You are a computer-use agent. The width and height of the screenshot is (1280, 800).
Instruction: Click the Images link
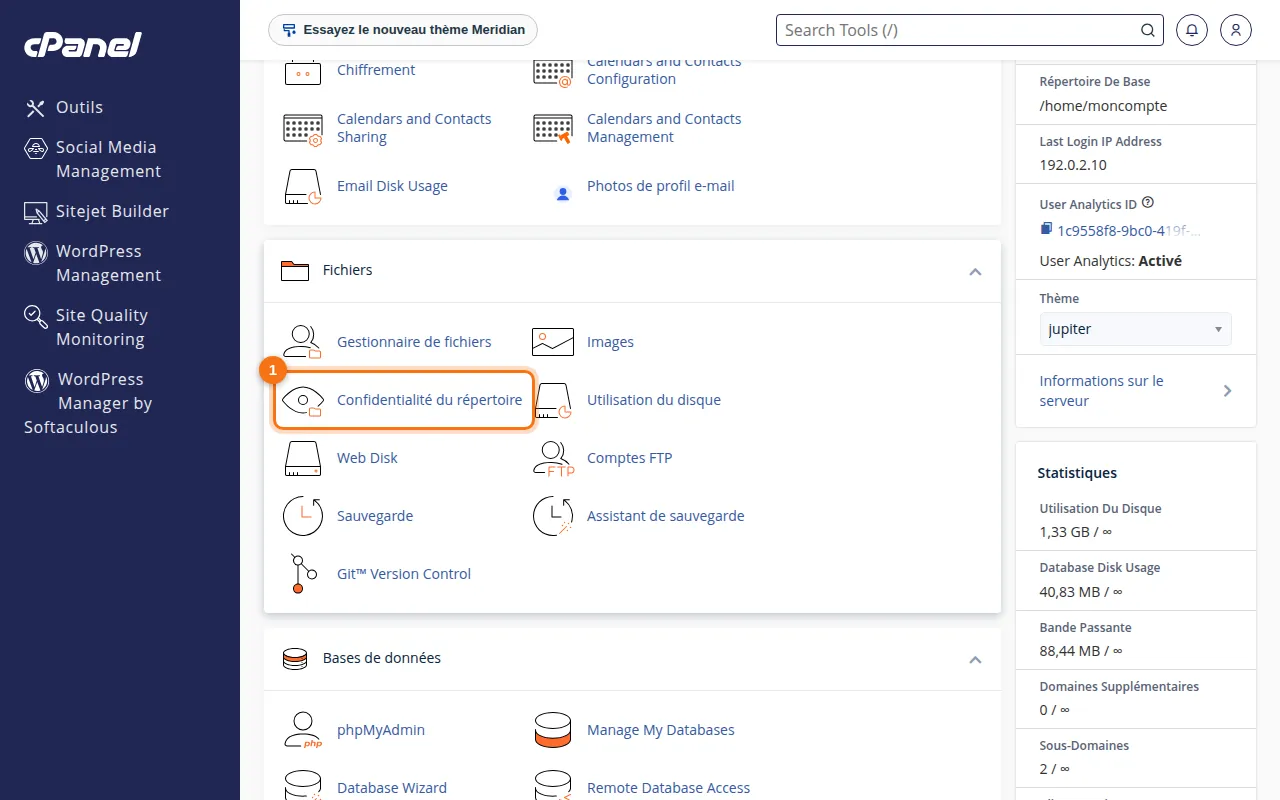[610, 342]
